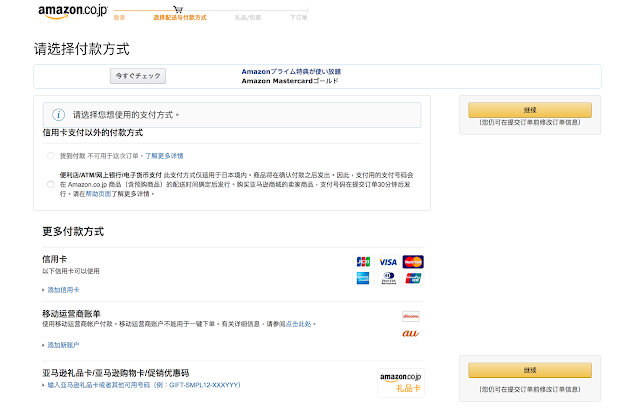Open the 了解更多详情 link for cash on delivery
640x408 pixels.
tap(164, 155)
